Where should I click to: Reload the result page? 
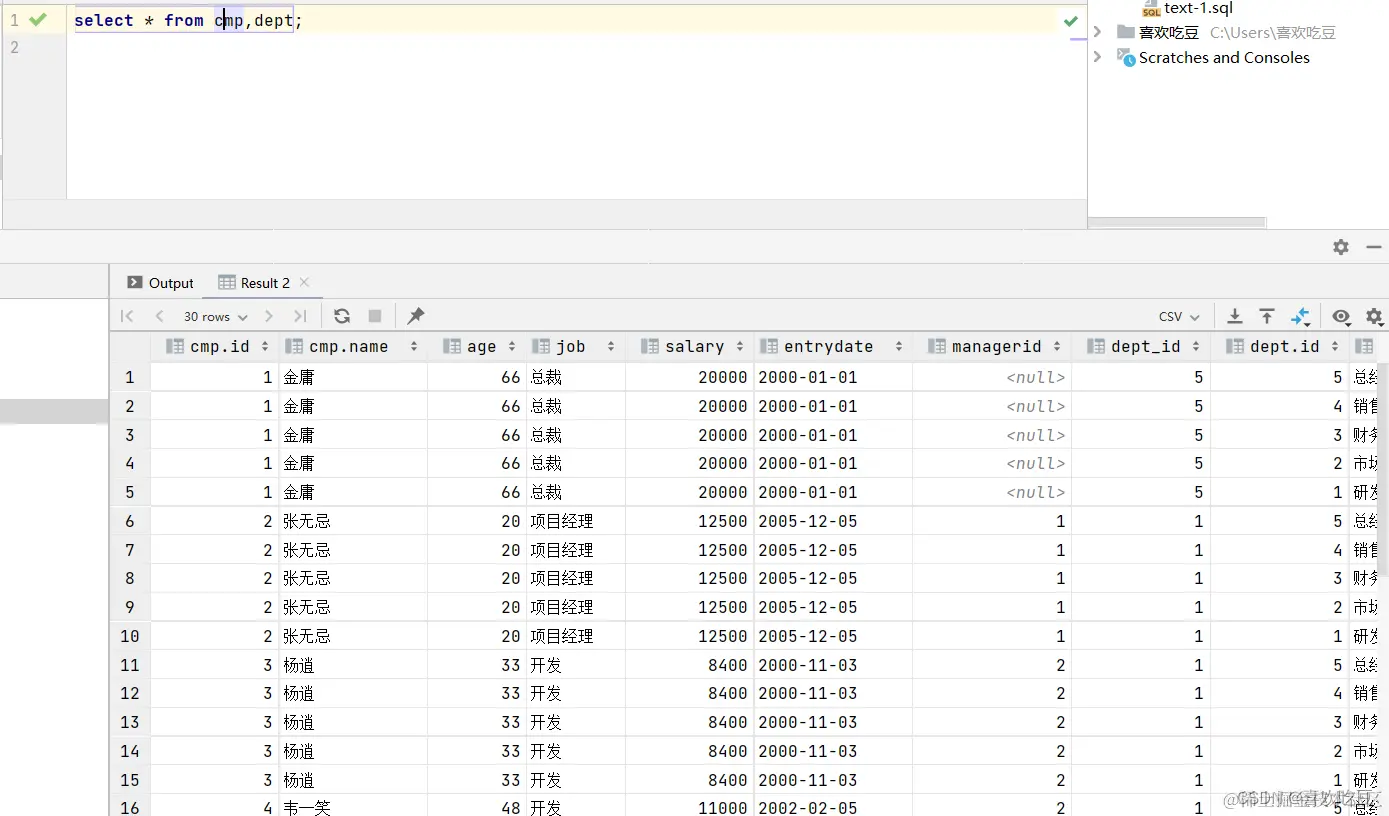coord(342,316)
